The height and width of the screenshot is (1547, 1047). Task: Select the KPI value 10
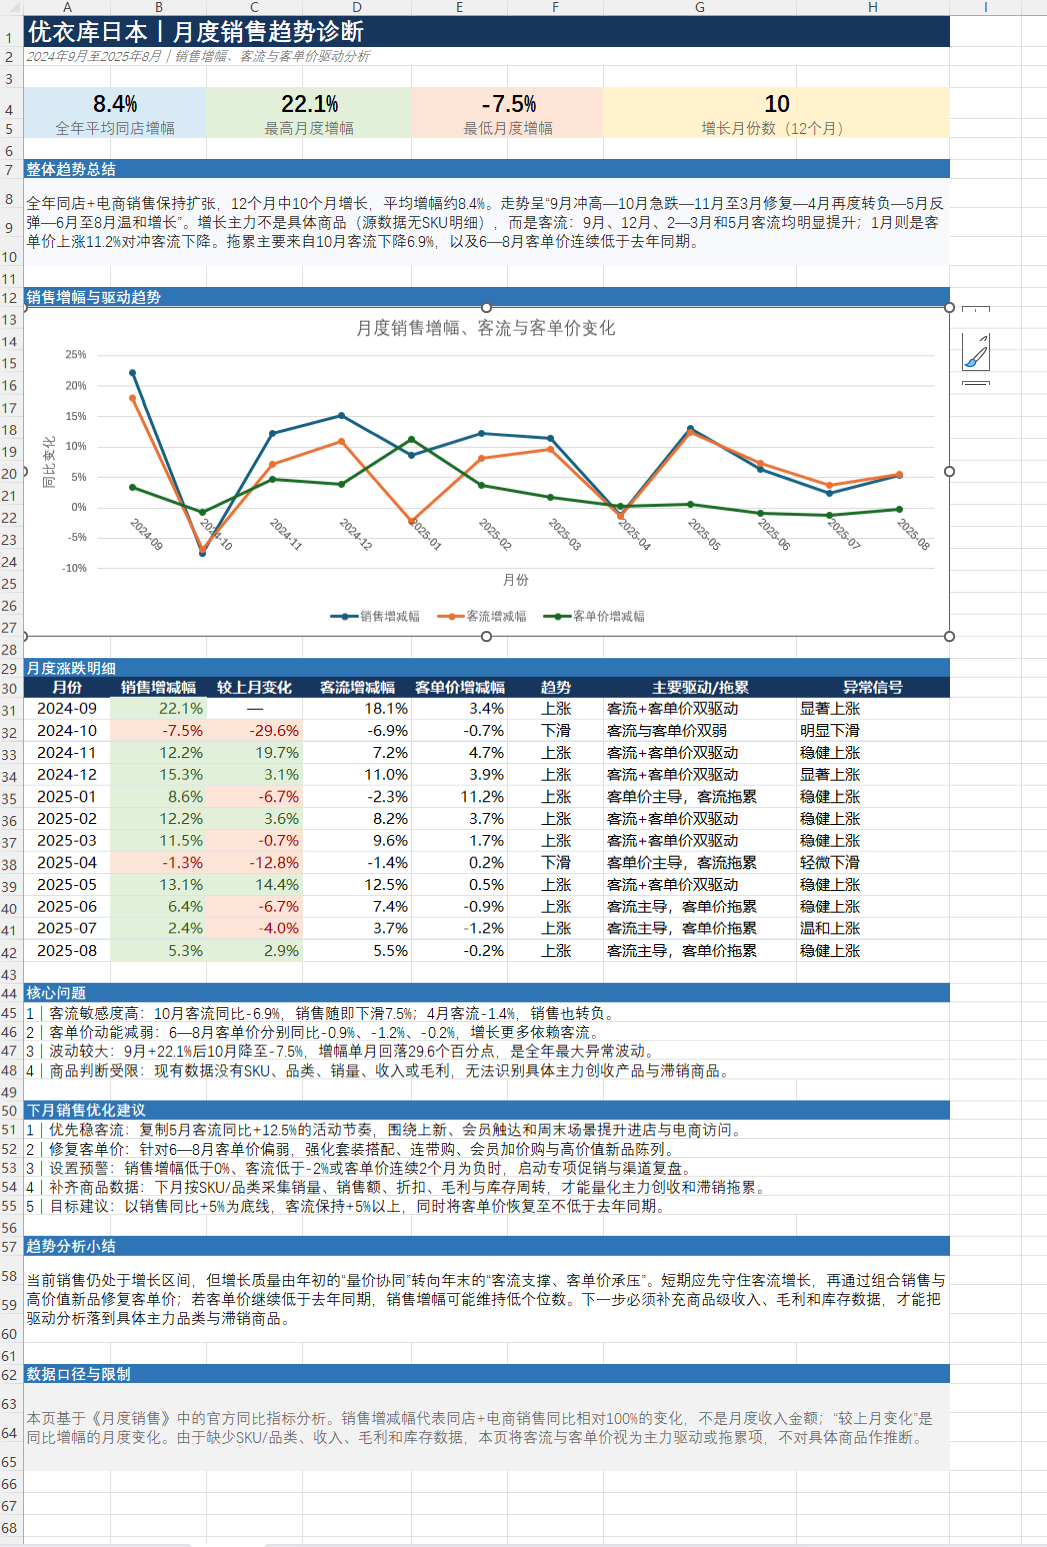coord(777,104)
